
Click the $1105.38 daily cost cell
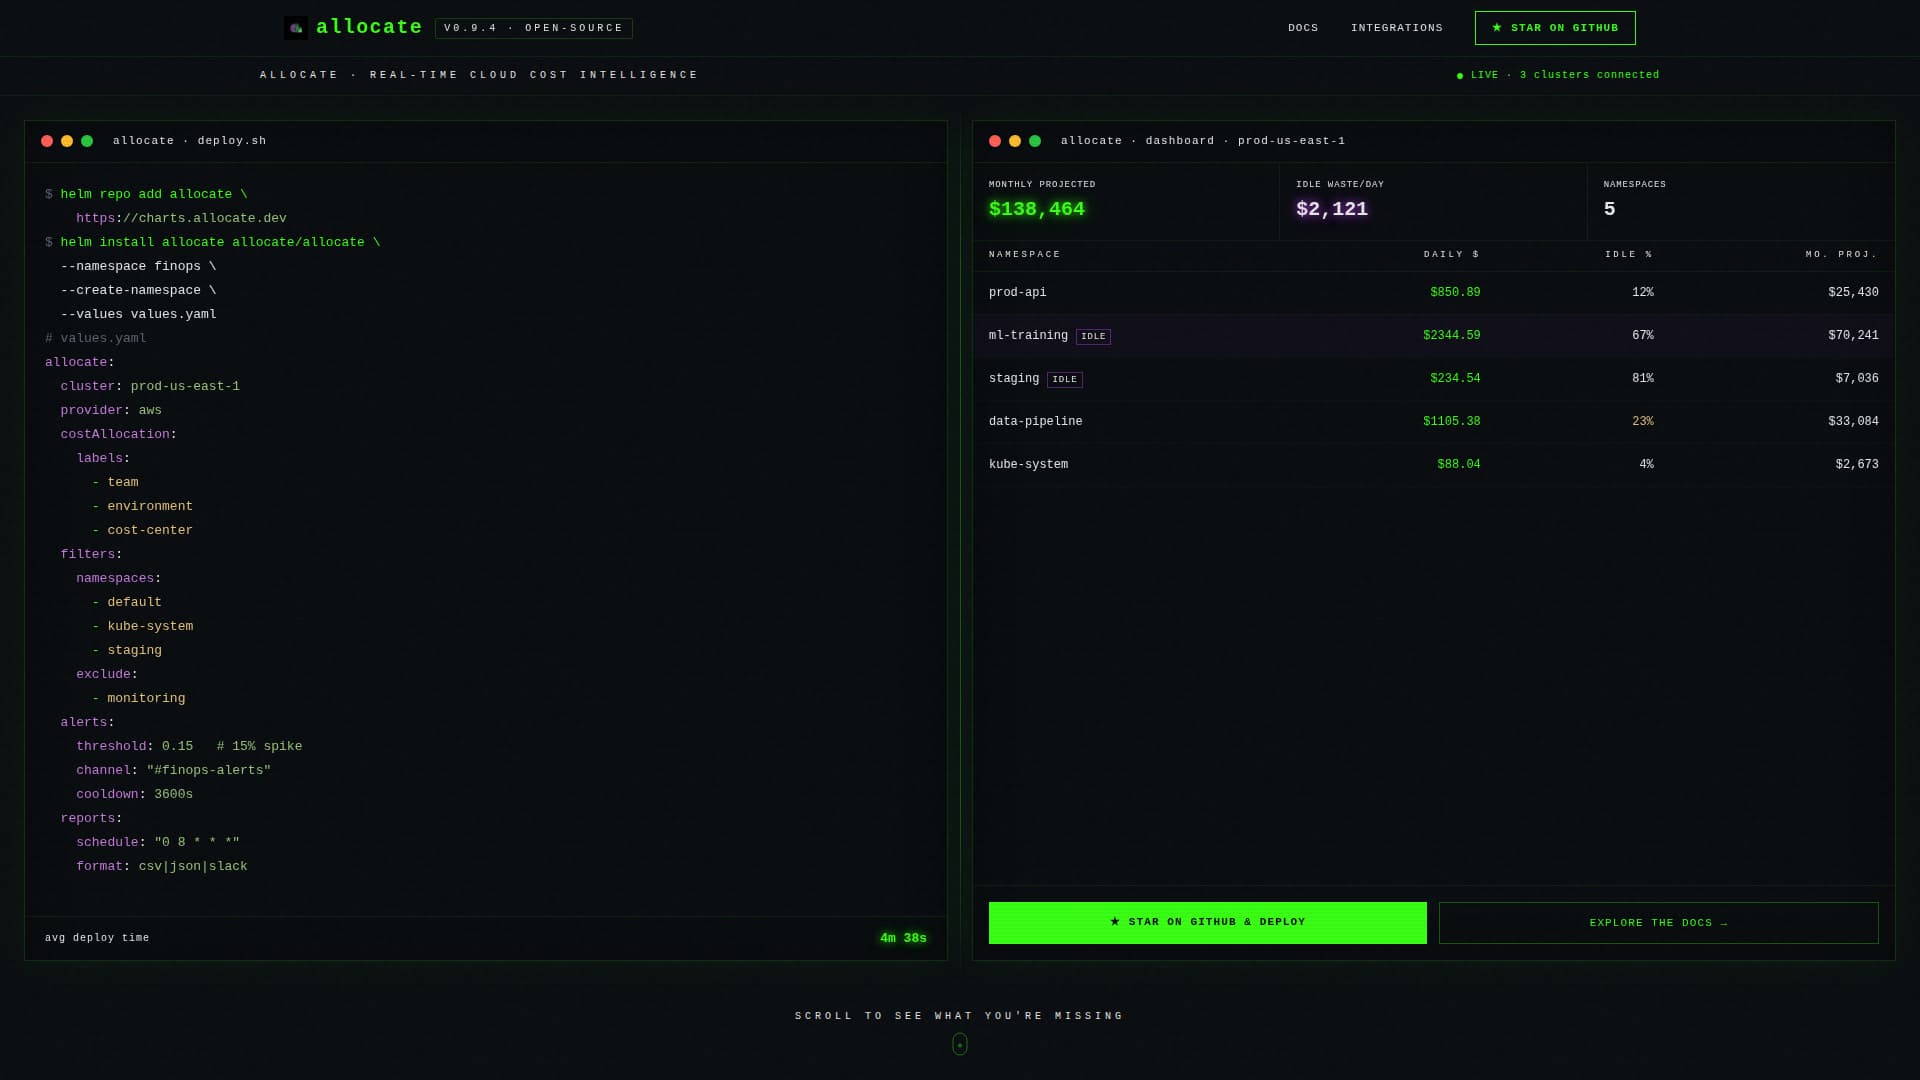pyautogui.click(x=1452, y=422)
